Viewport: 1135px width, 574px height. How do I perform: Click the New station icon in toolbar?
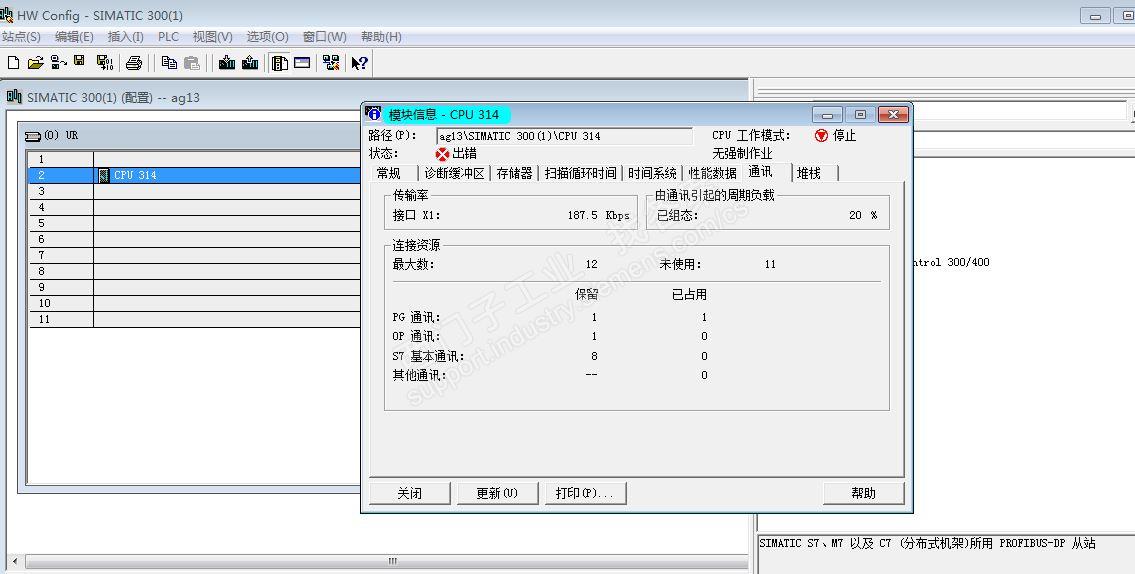click(x=13, y=63)
